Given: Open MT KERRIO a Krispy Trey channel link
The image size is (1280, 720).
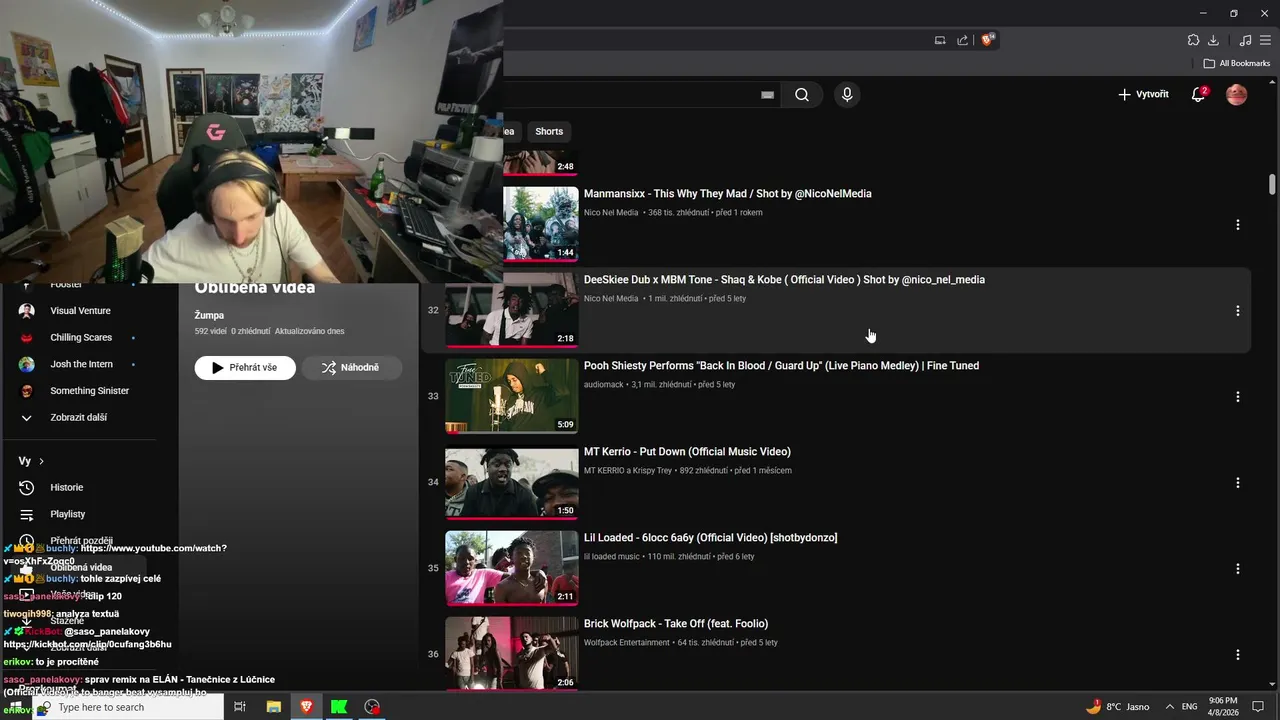Looking at the screenshot, I should (628, 470).
